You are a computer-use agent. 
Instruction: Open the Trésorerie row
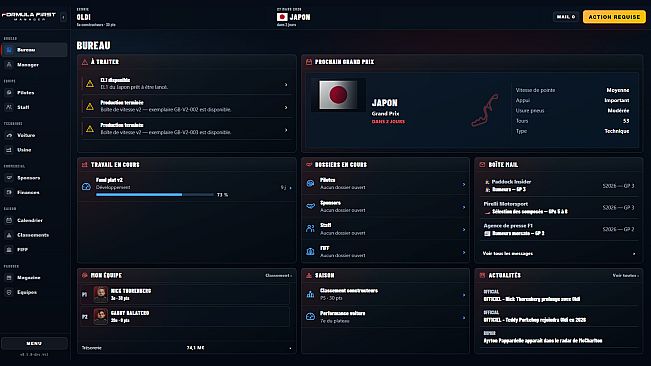click(186, 348)
